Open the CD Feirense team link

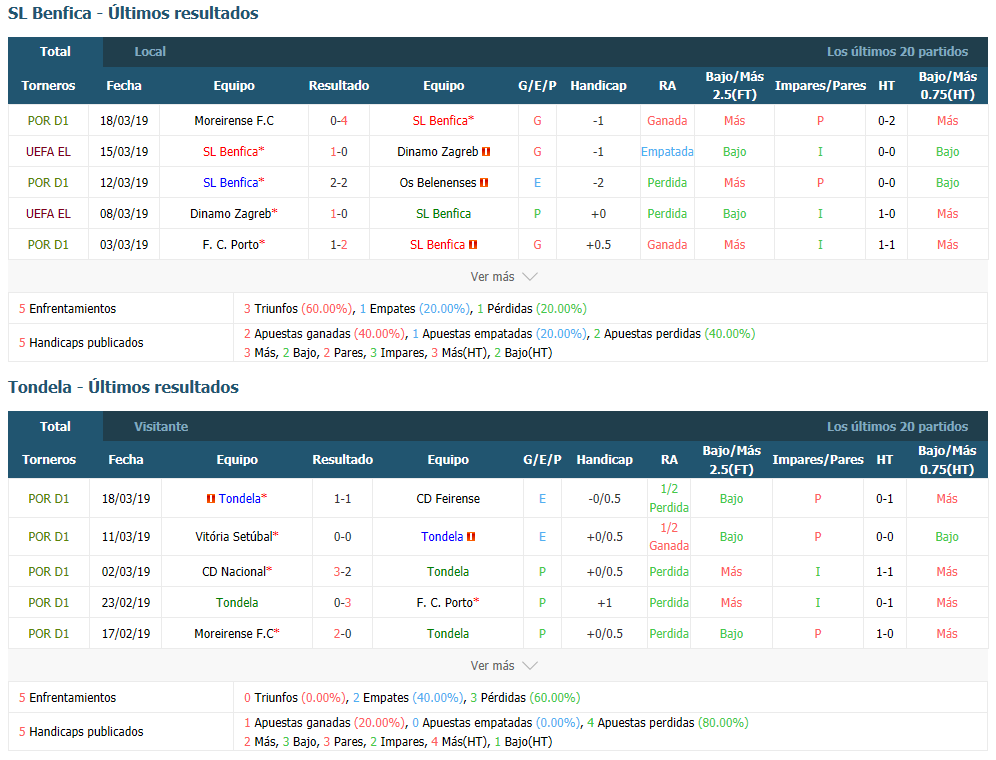pyautogui.click(x=448, y=499)
